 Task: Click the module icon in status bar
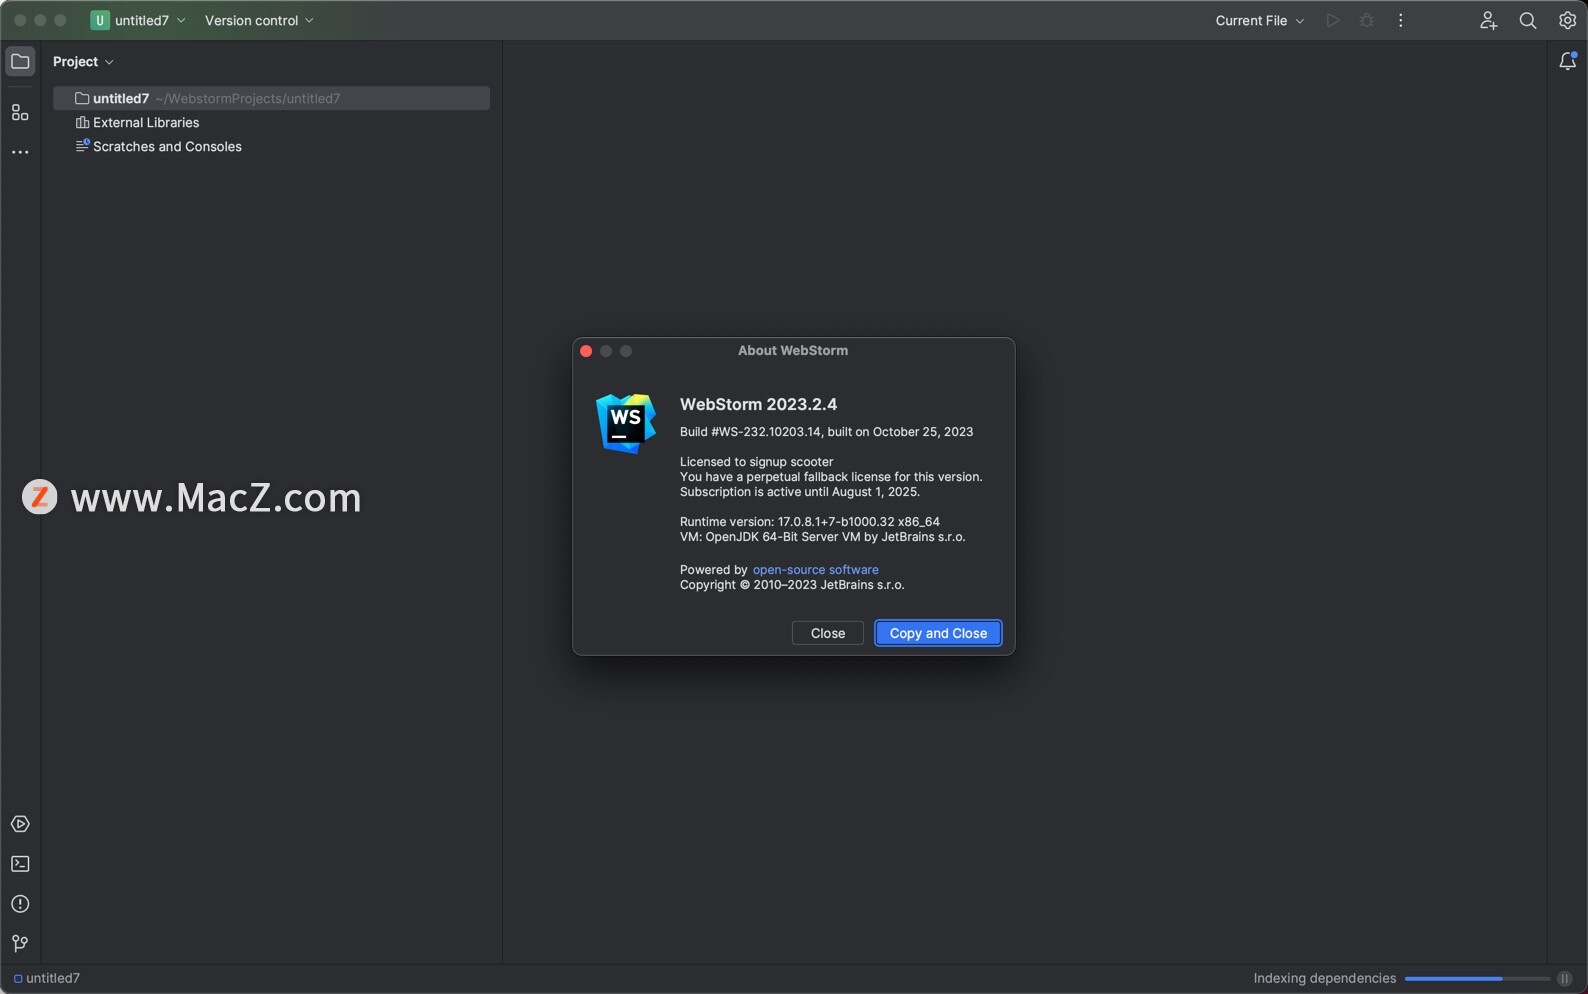[x=18, y=979]
